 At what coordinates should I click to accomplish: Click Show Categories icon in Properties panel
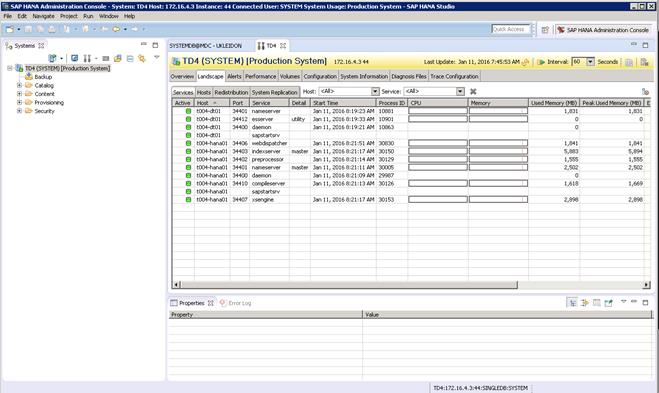tap(572, 303)
